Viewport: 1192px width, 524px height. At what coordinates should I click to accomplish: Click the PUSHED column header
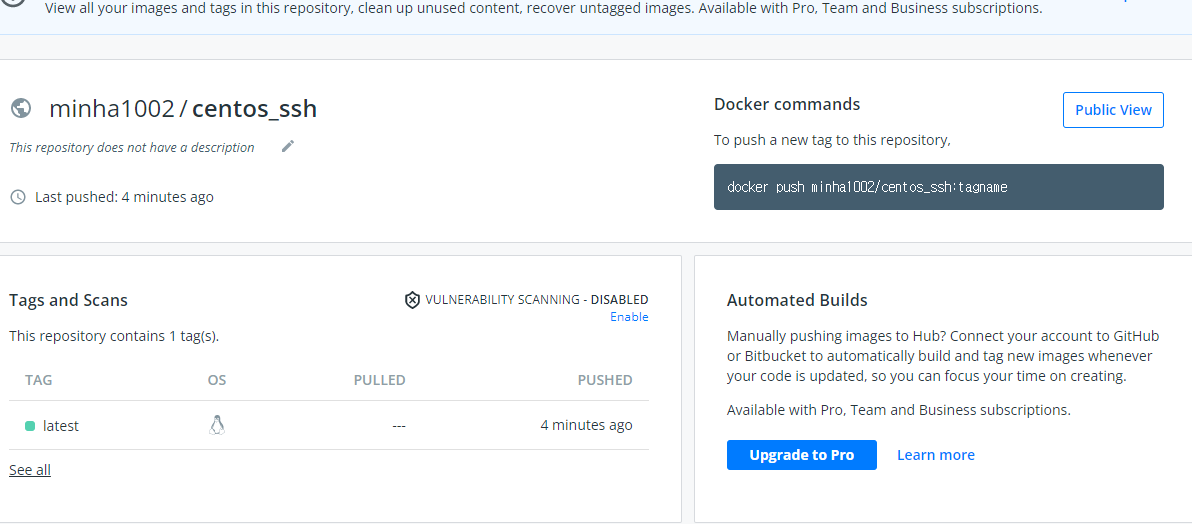pyautogui.click(x=605, y=380)
